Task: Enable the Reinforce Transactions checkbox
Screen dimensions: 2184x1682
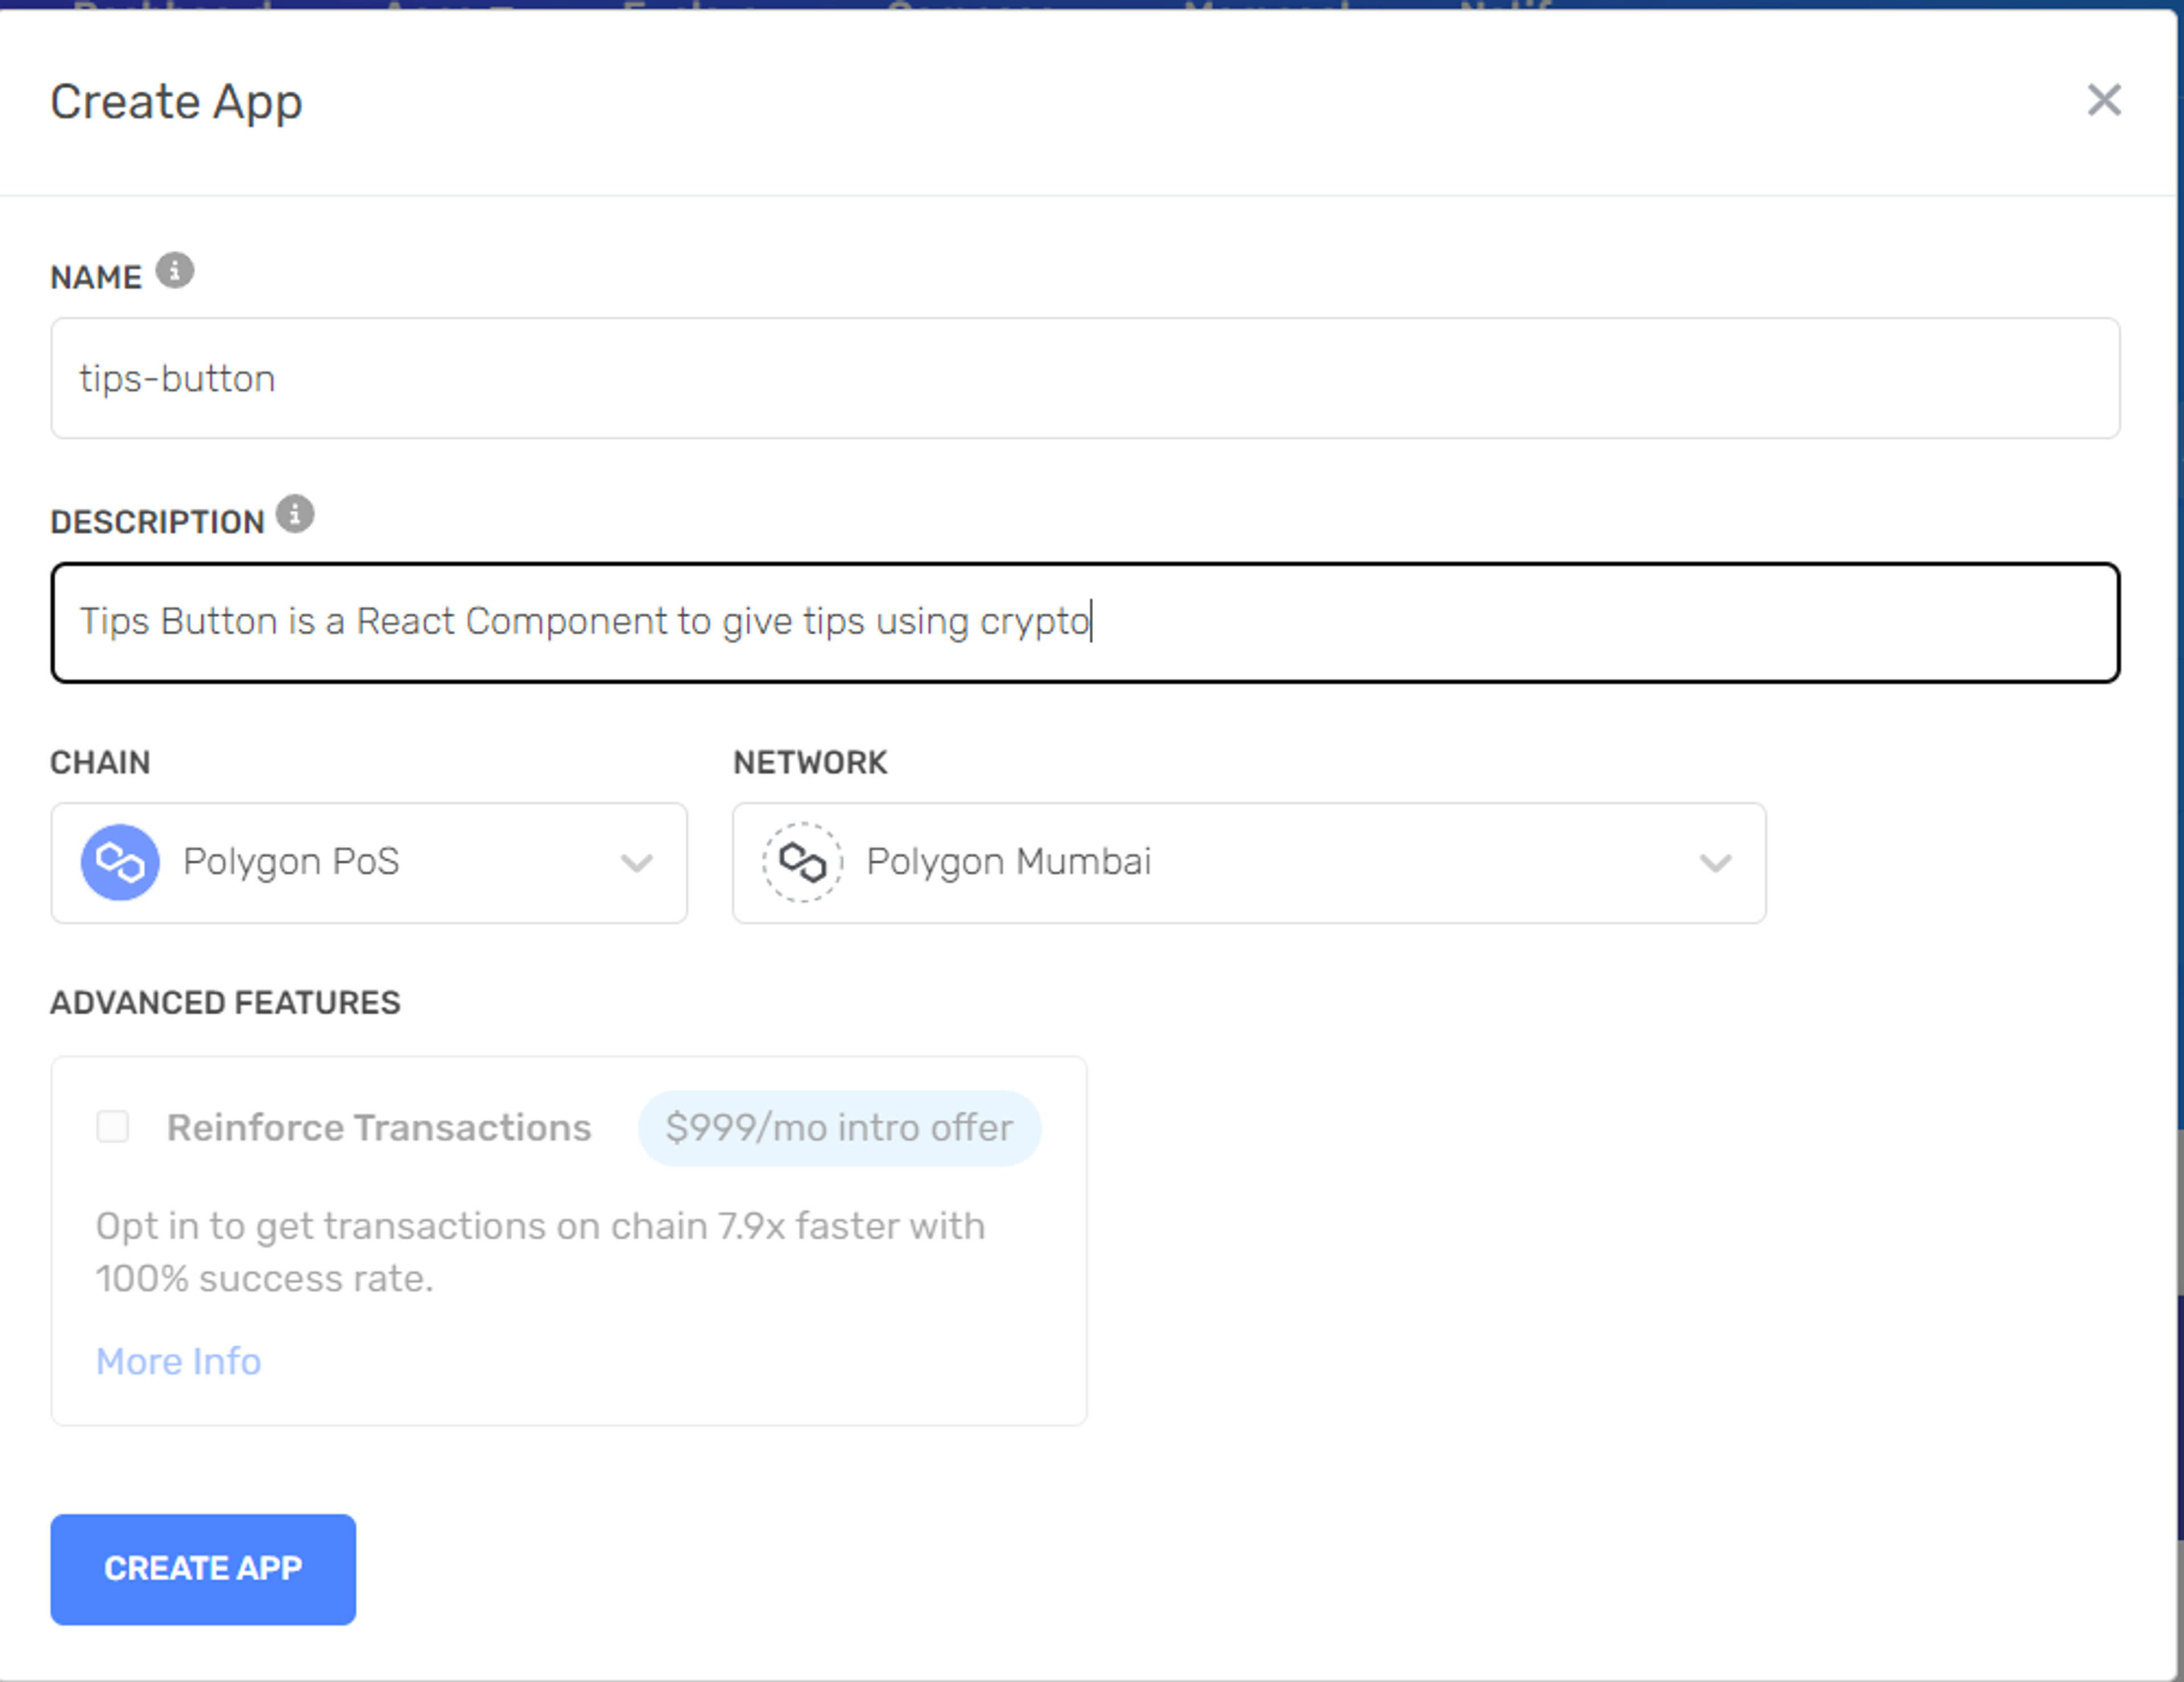Action: (x=112, y=1126)
